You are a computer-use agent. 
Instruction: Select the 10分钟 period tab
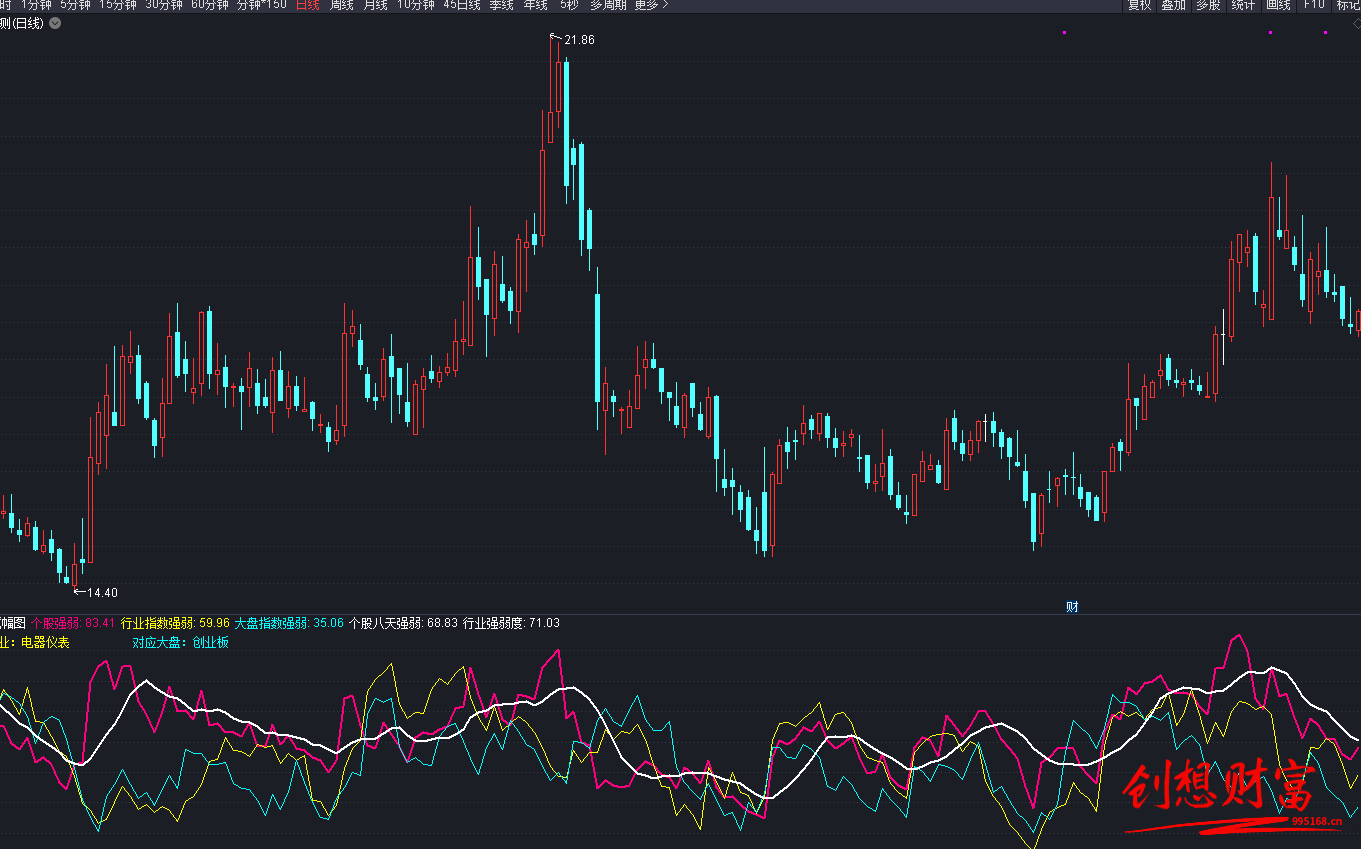[415, 5]
